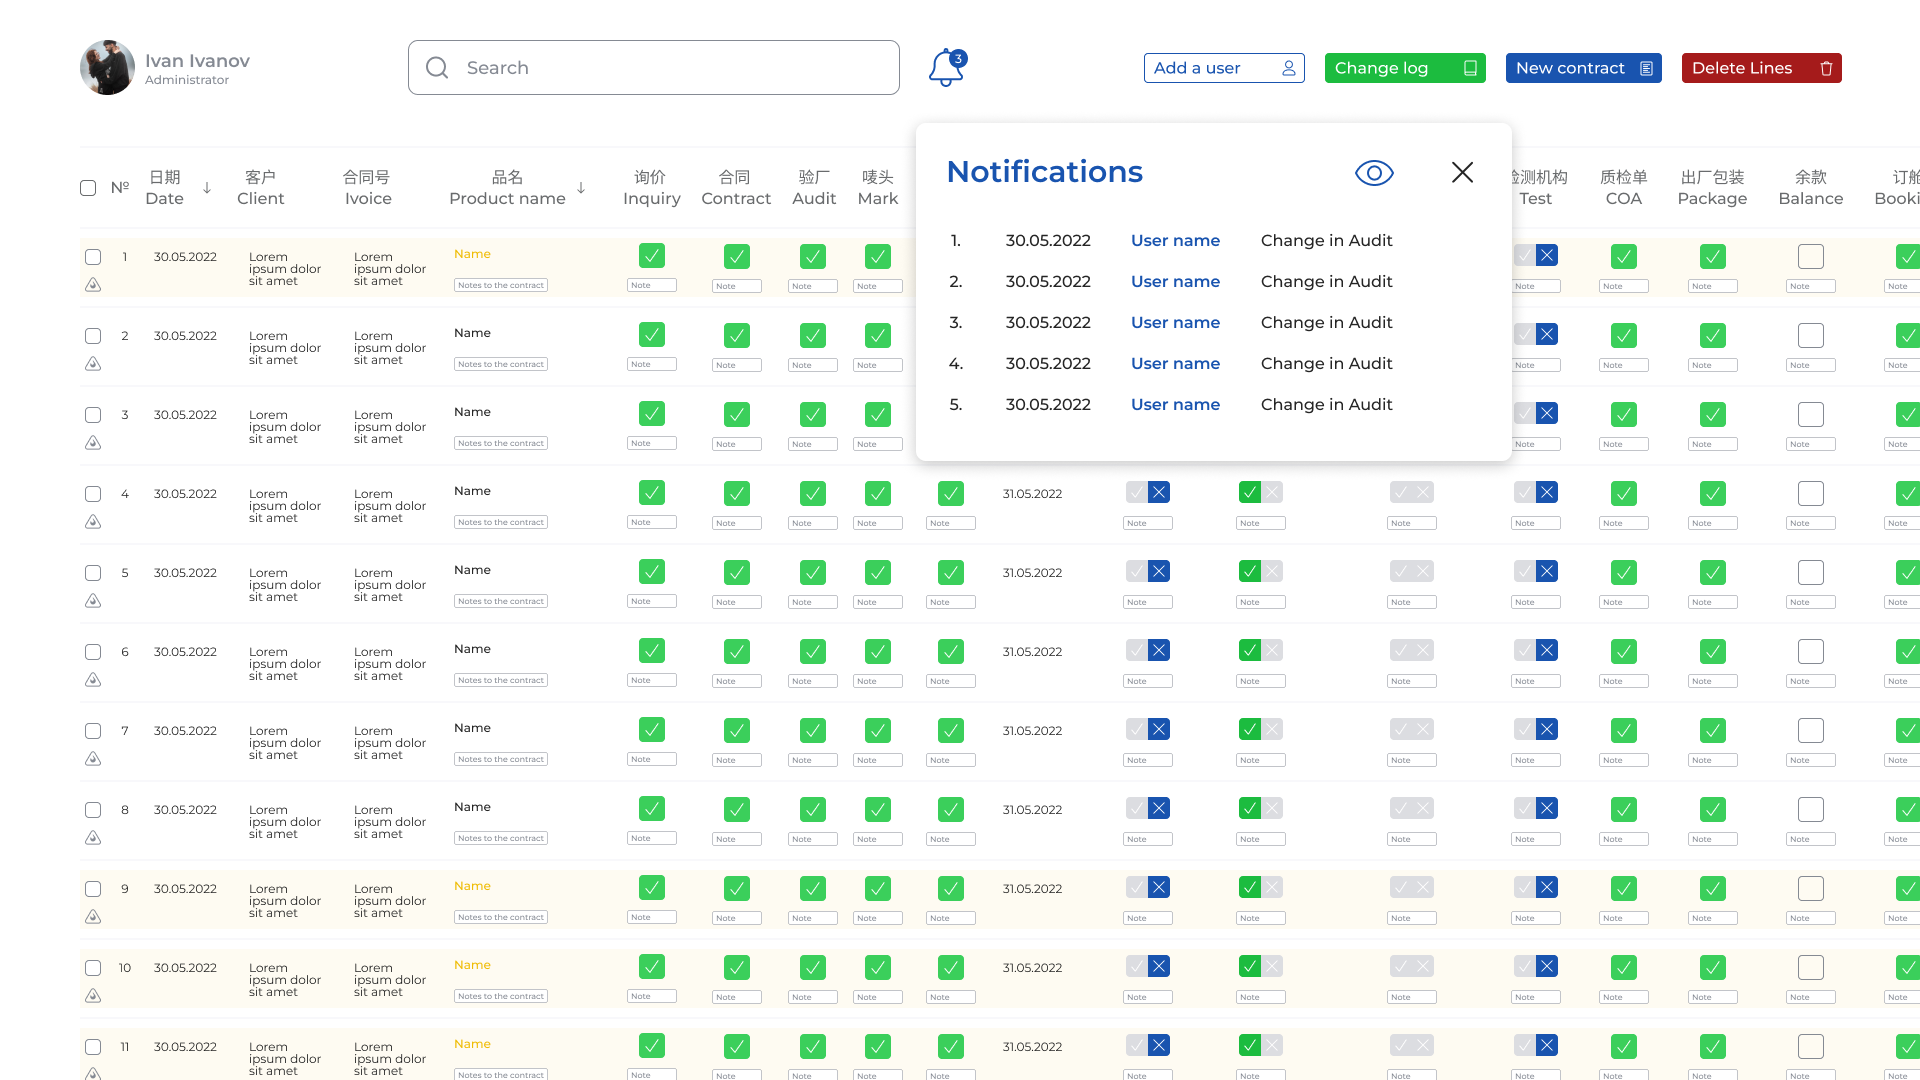Click warning triangle icon in row 10
Image resolution: width=1920 pixels, height=1080 pixels.
pyautogui.click(x=93, y=996)
